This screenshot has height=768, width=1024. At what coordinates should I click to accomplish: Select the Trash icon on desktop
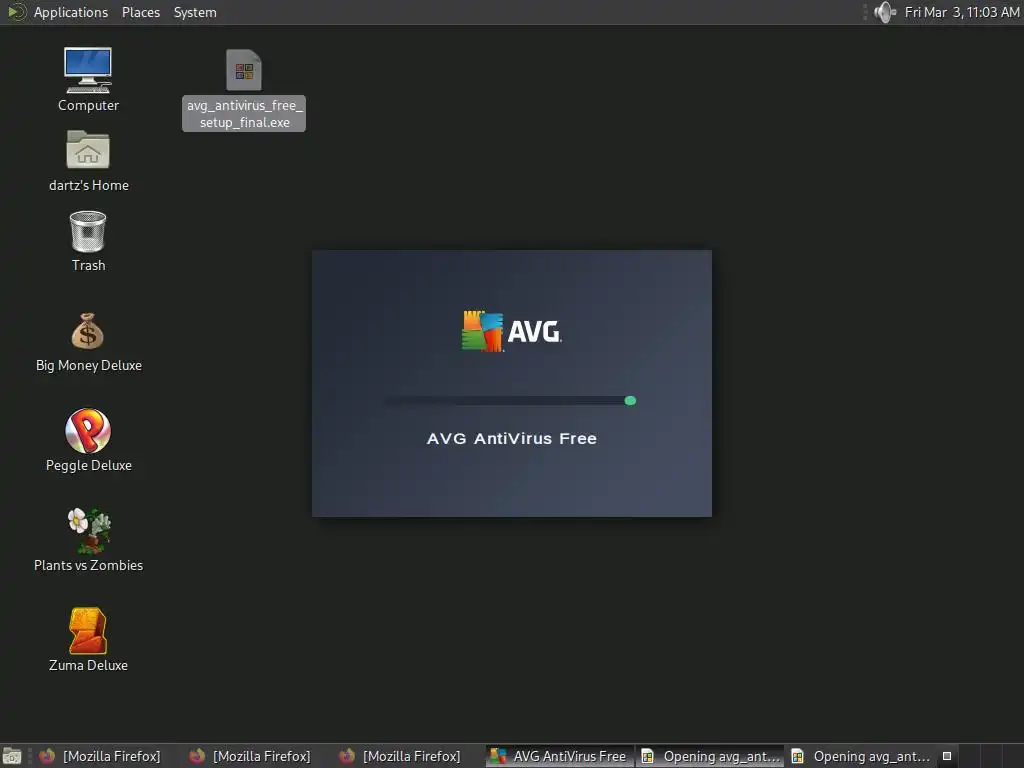[88, 231]
